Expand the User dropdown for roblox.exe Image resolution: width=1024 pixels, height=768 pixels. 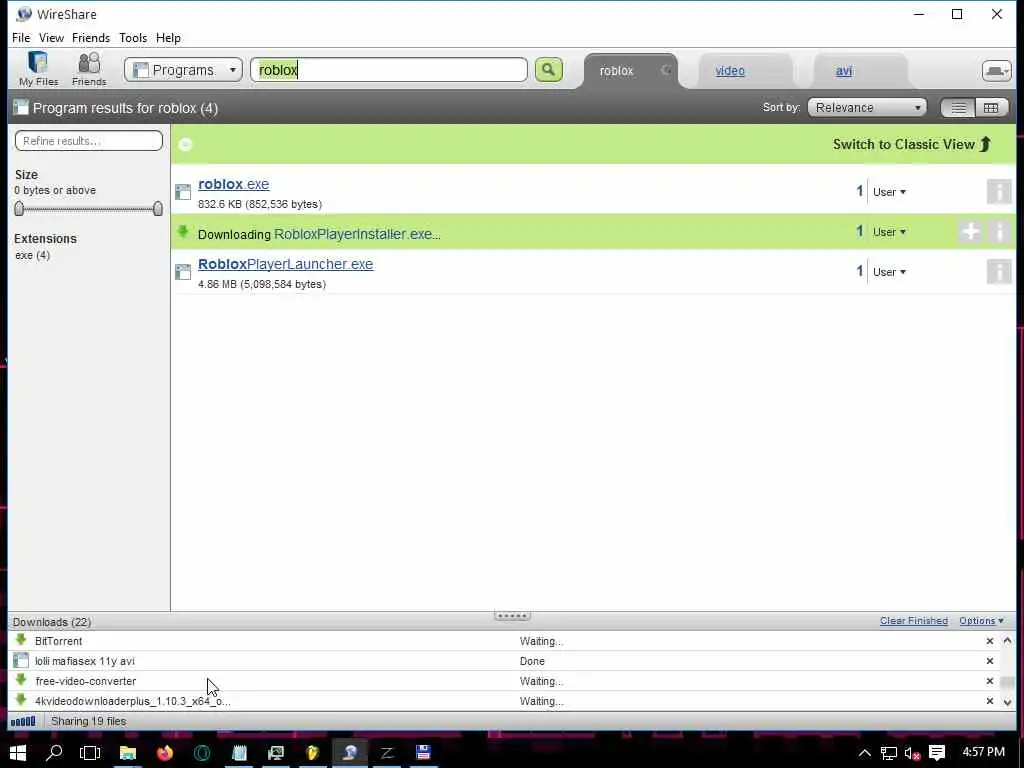(x=889, y=192)
